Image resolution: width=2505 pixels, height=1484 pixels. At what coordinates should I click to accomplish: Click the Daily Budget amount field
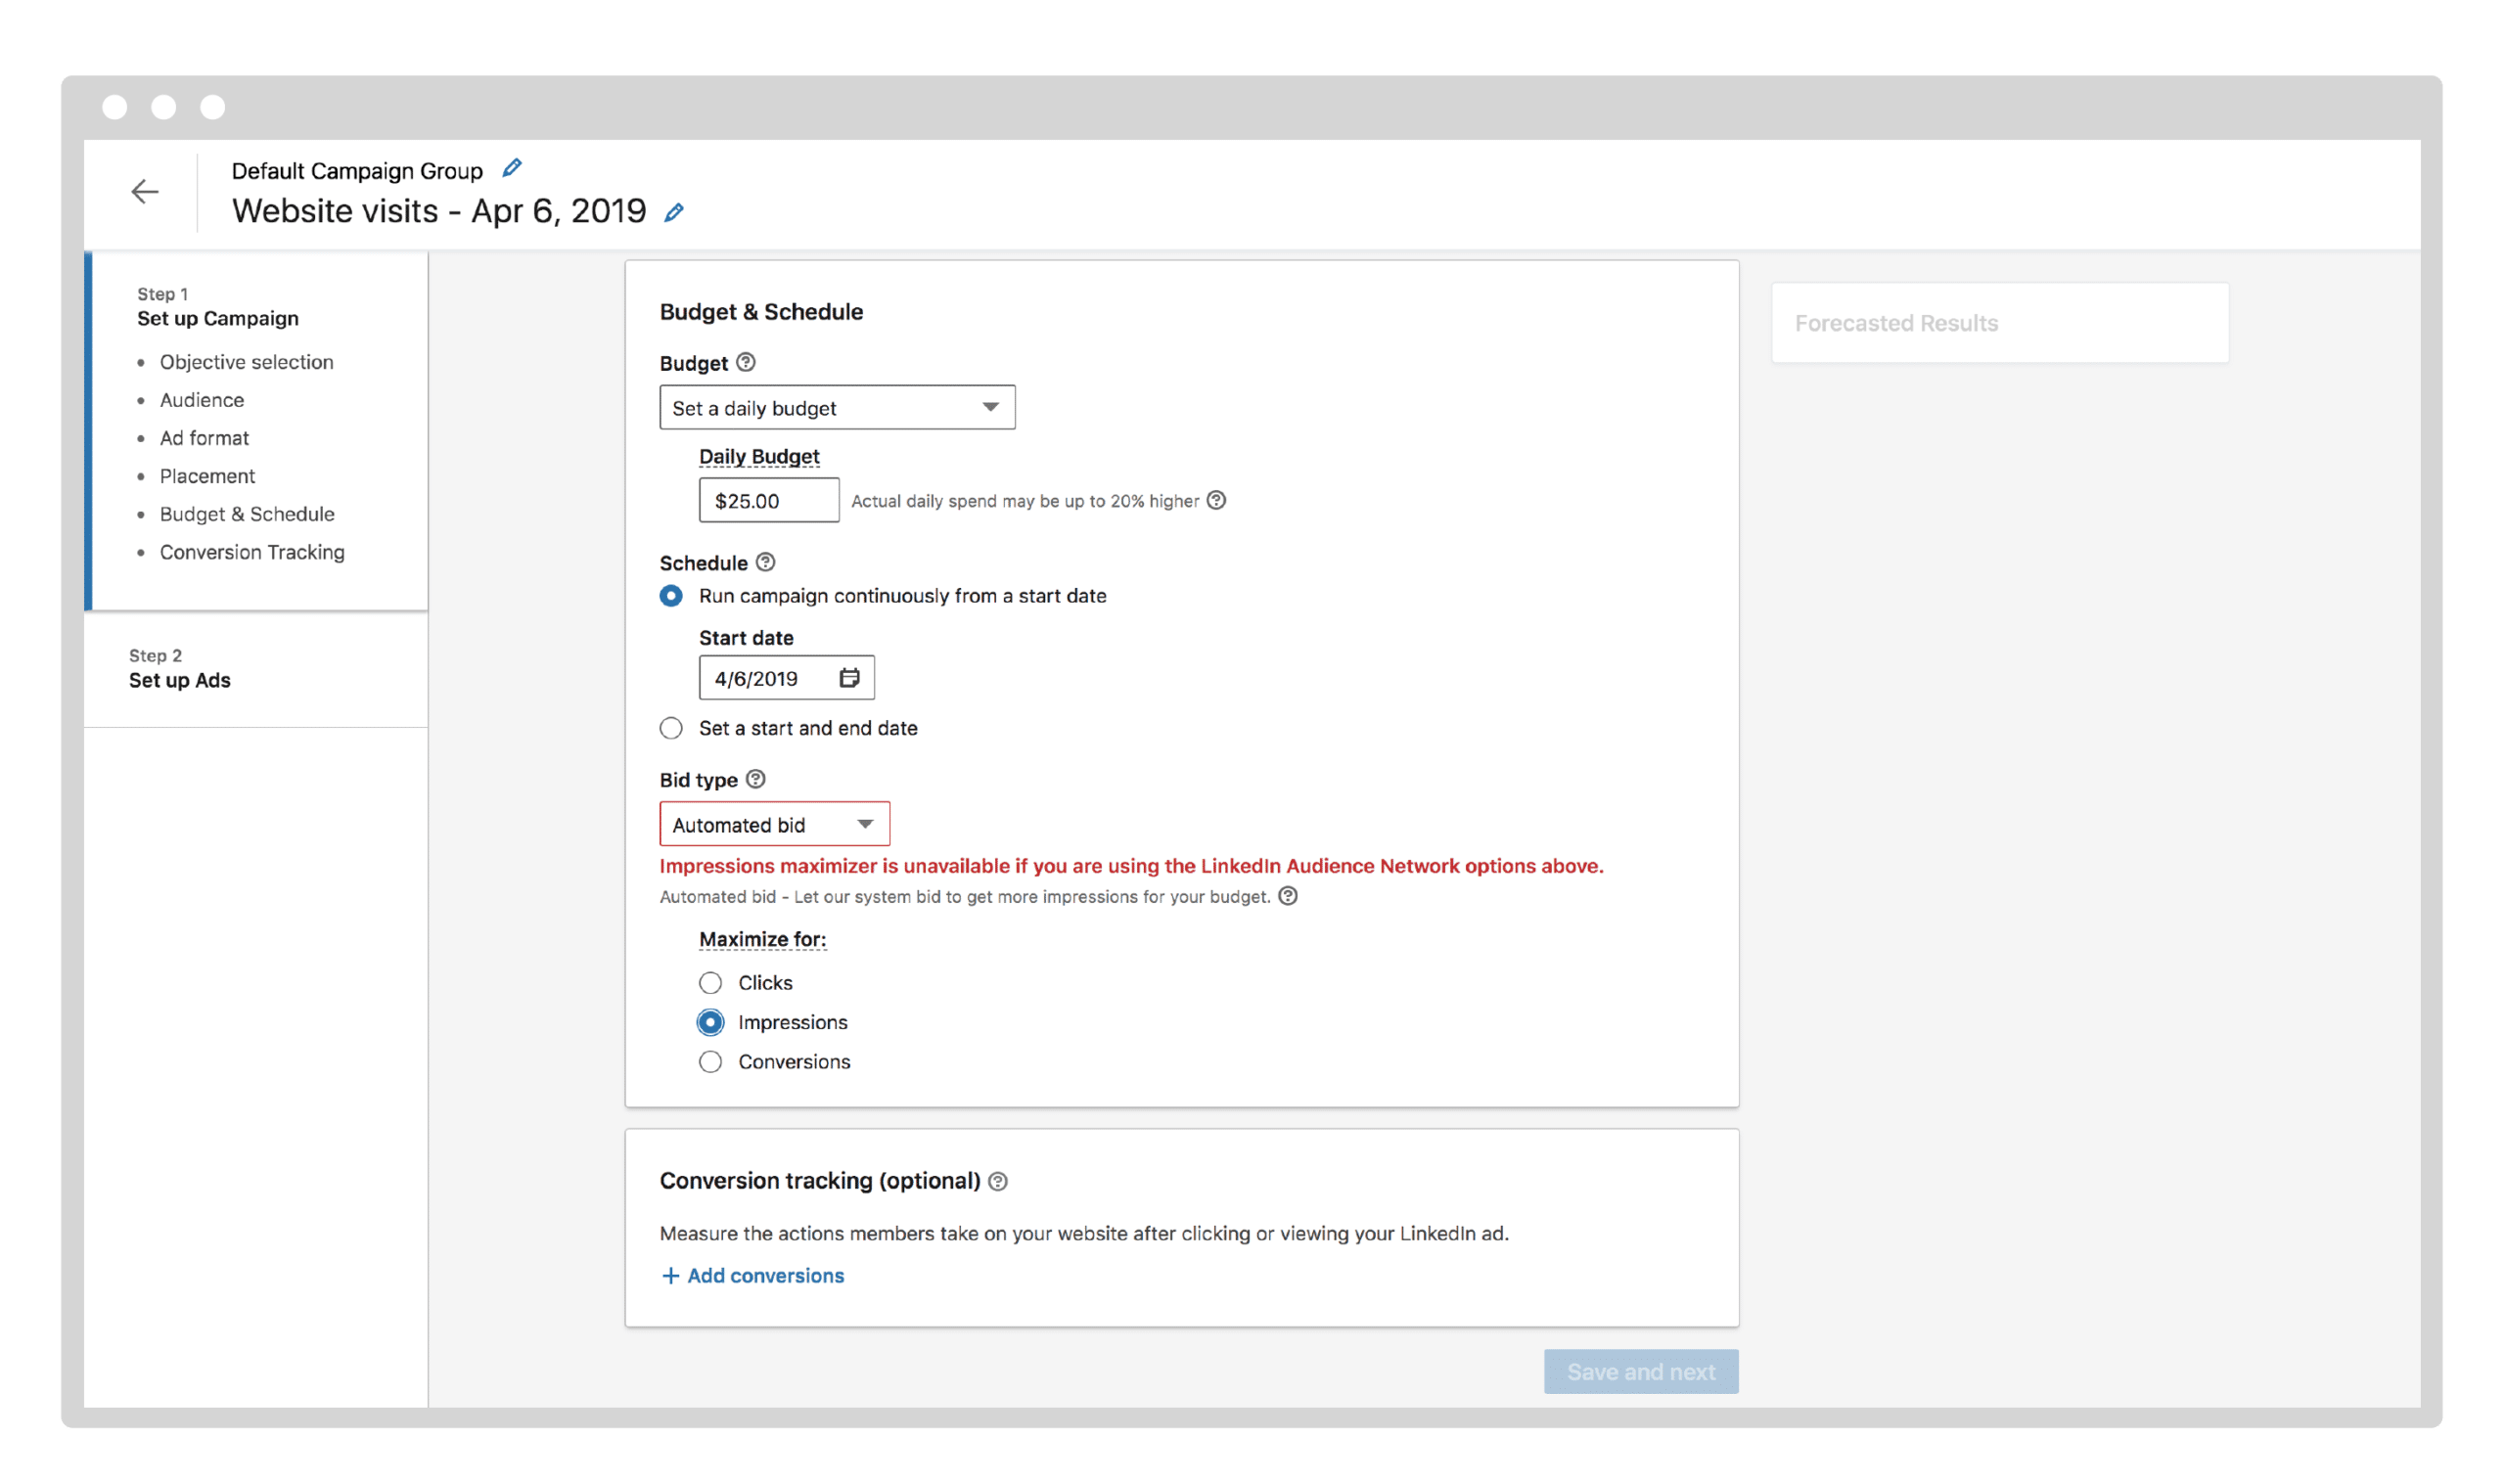click(768, 500)
